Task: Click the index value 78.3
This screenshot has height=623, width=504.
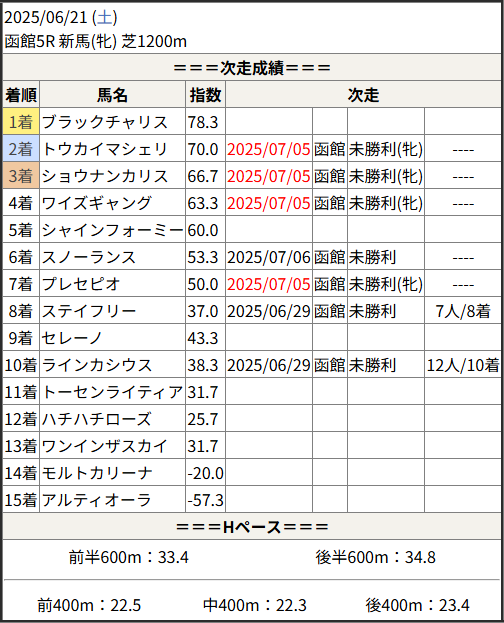Action: (203, 122)
